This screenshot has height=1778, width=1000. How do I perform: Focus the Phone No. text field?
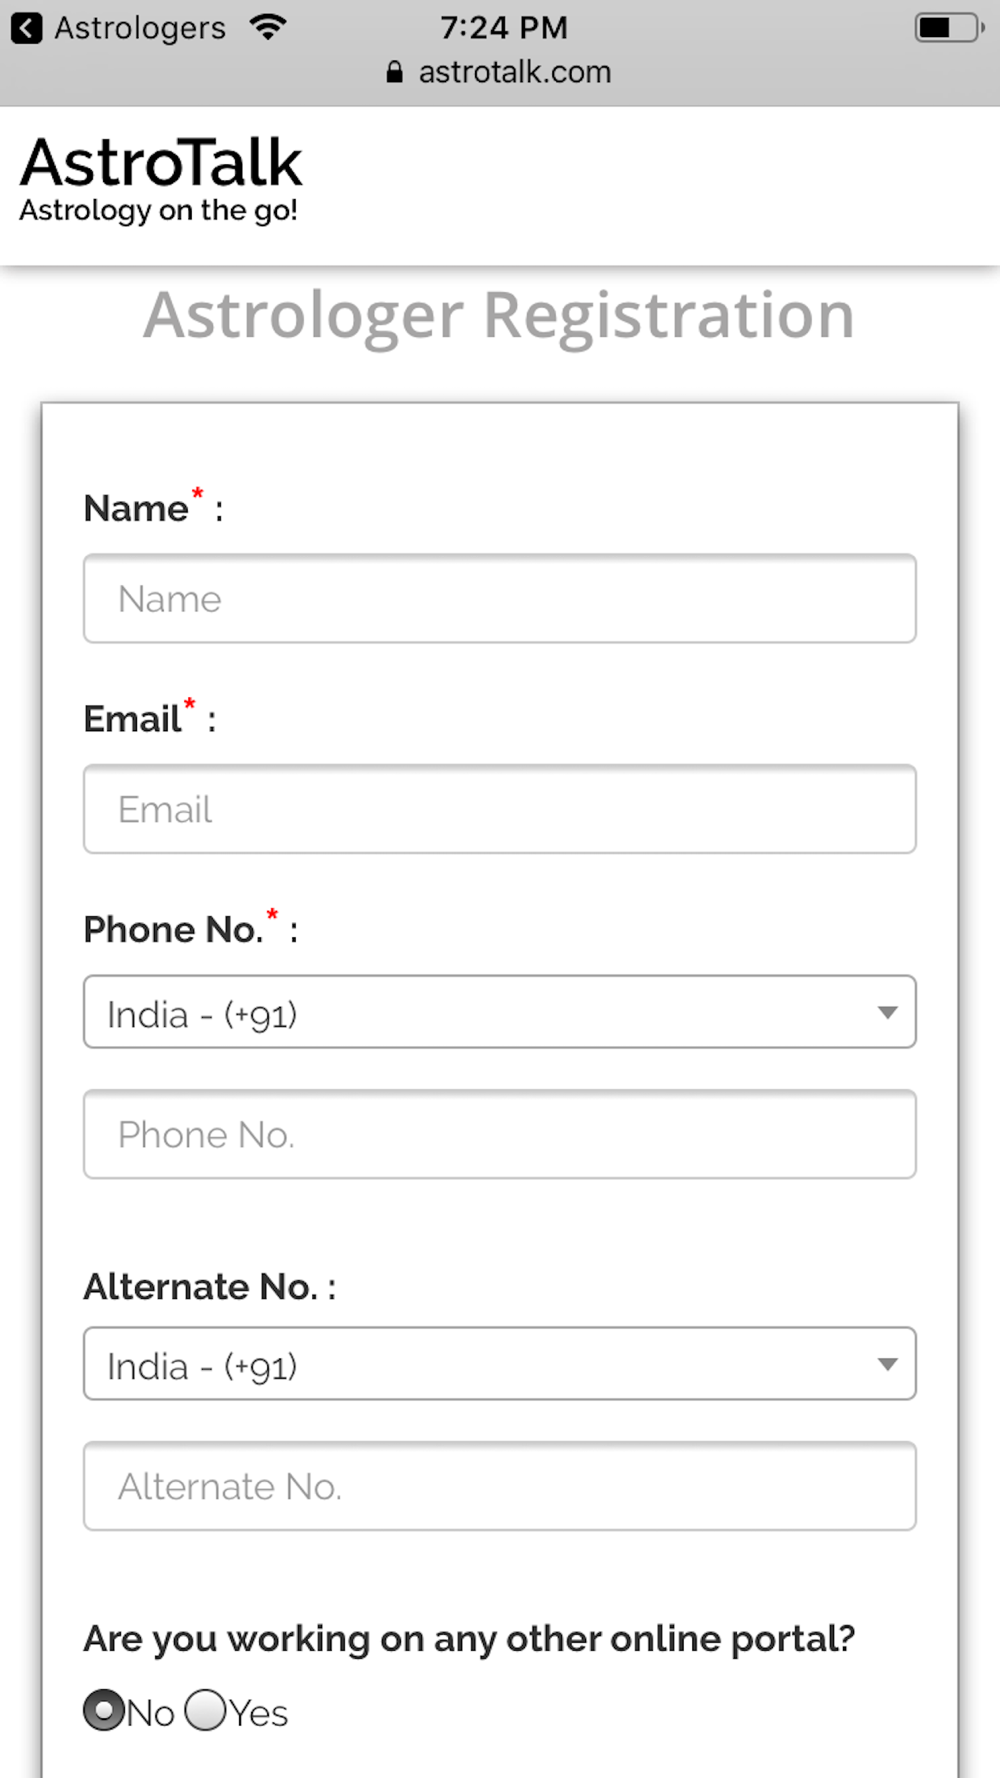(500, 1135)
